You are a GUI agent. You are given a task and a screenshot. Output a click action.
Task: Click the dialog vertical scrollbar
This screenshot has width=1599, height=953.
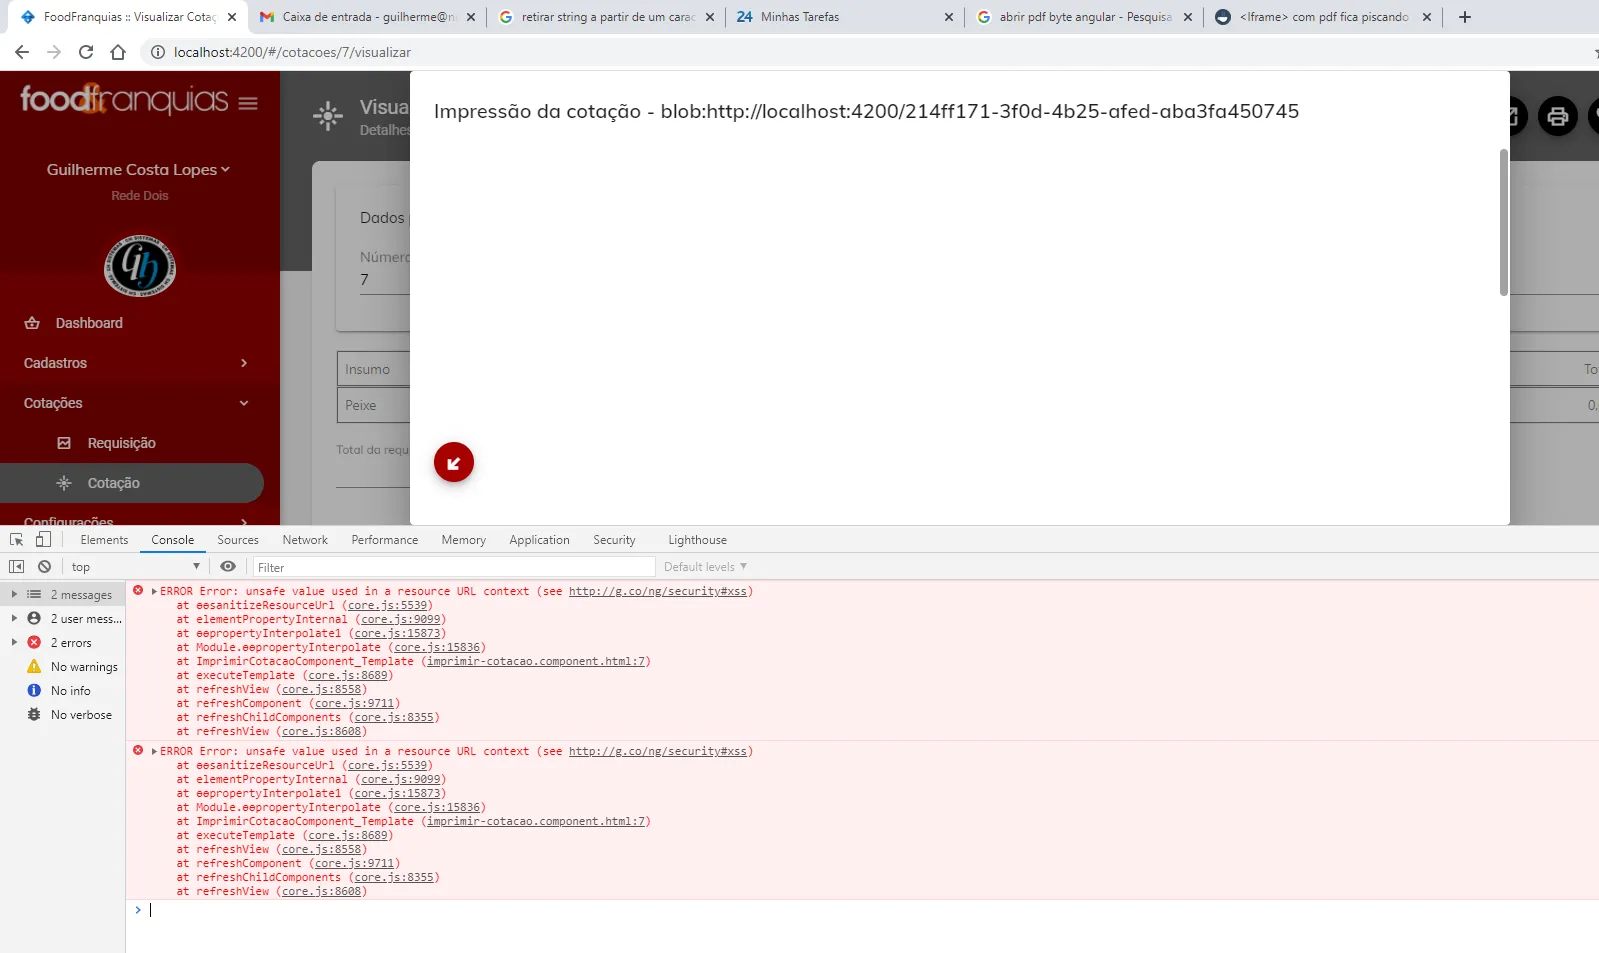click(1503, 223)
